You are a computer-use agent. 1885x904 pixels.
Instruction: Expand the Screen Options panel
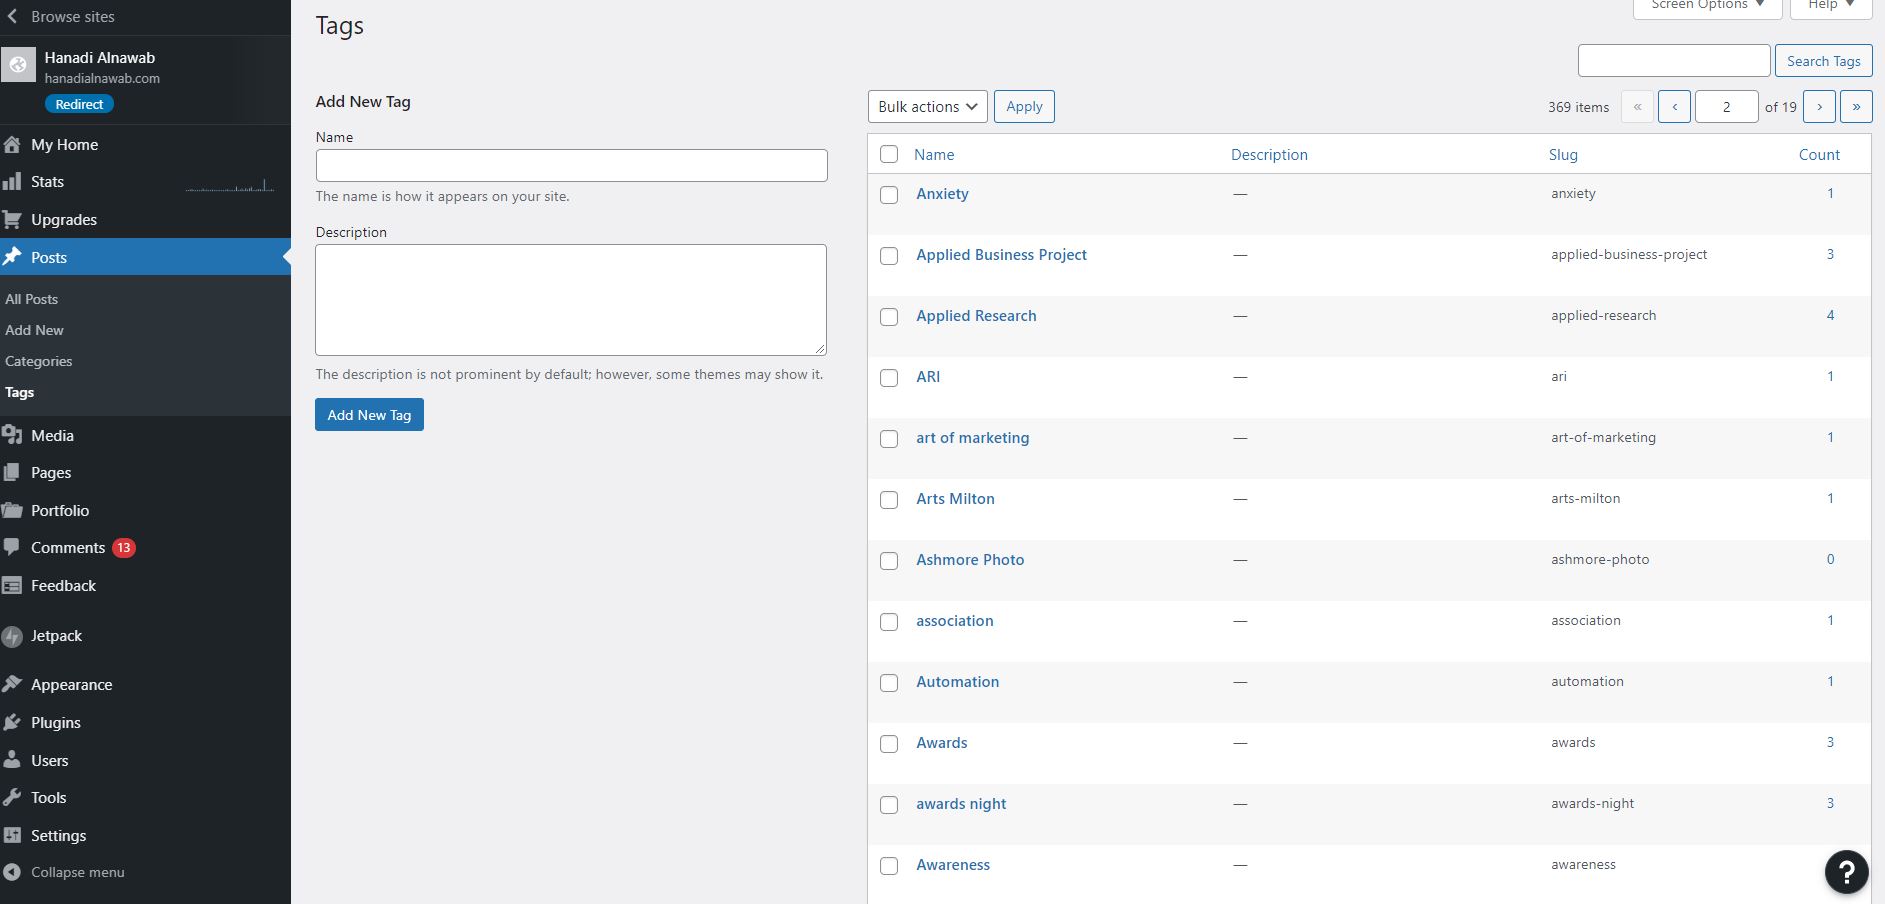(1707, 6)
